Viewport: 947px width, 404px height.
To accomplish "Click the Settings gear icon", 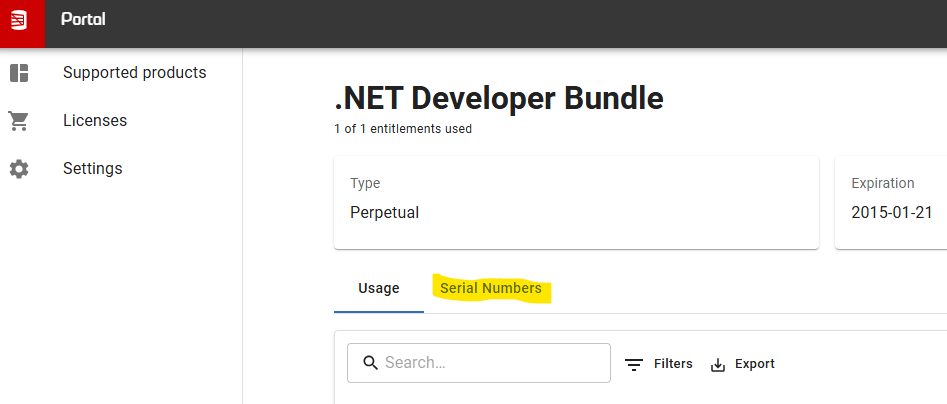I will point(19,168).
